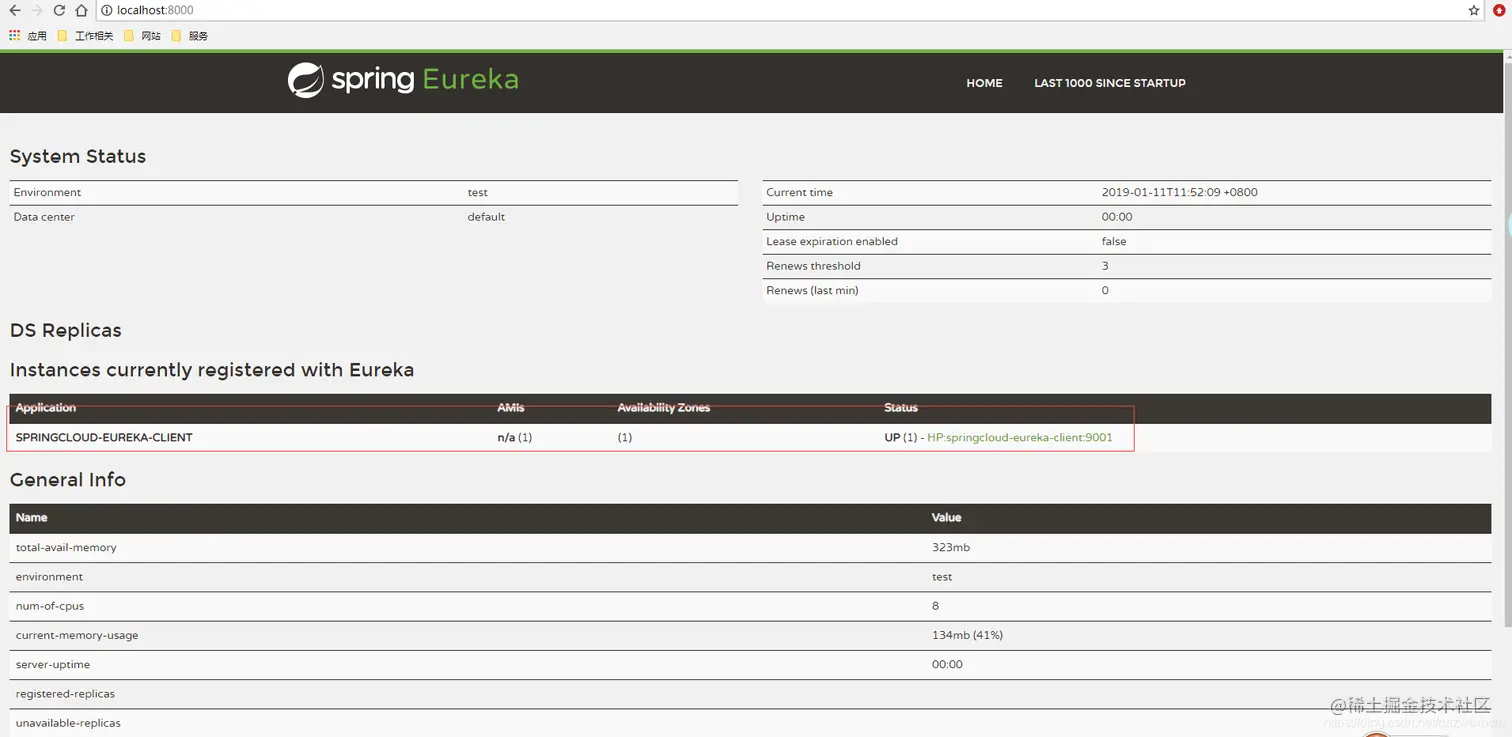Click the browser back arrow
The width and height of the screenshot is (1512, 737).
tap(14, 10)
